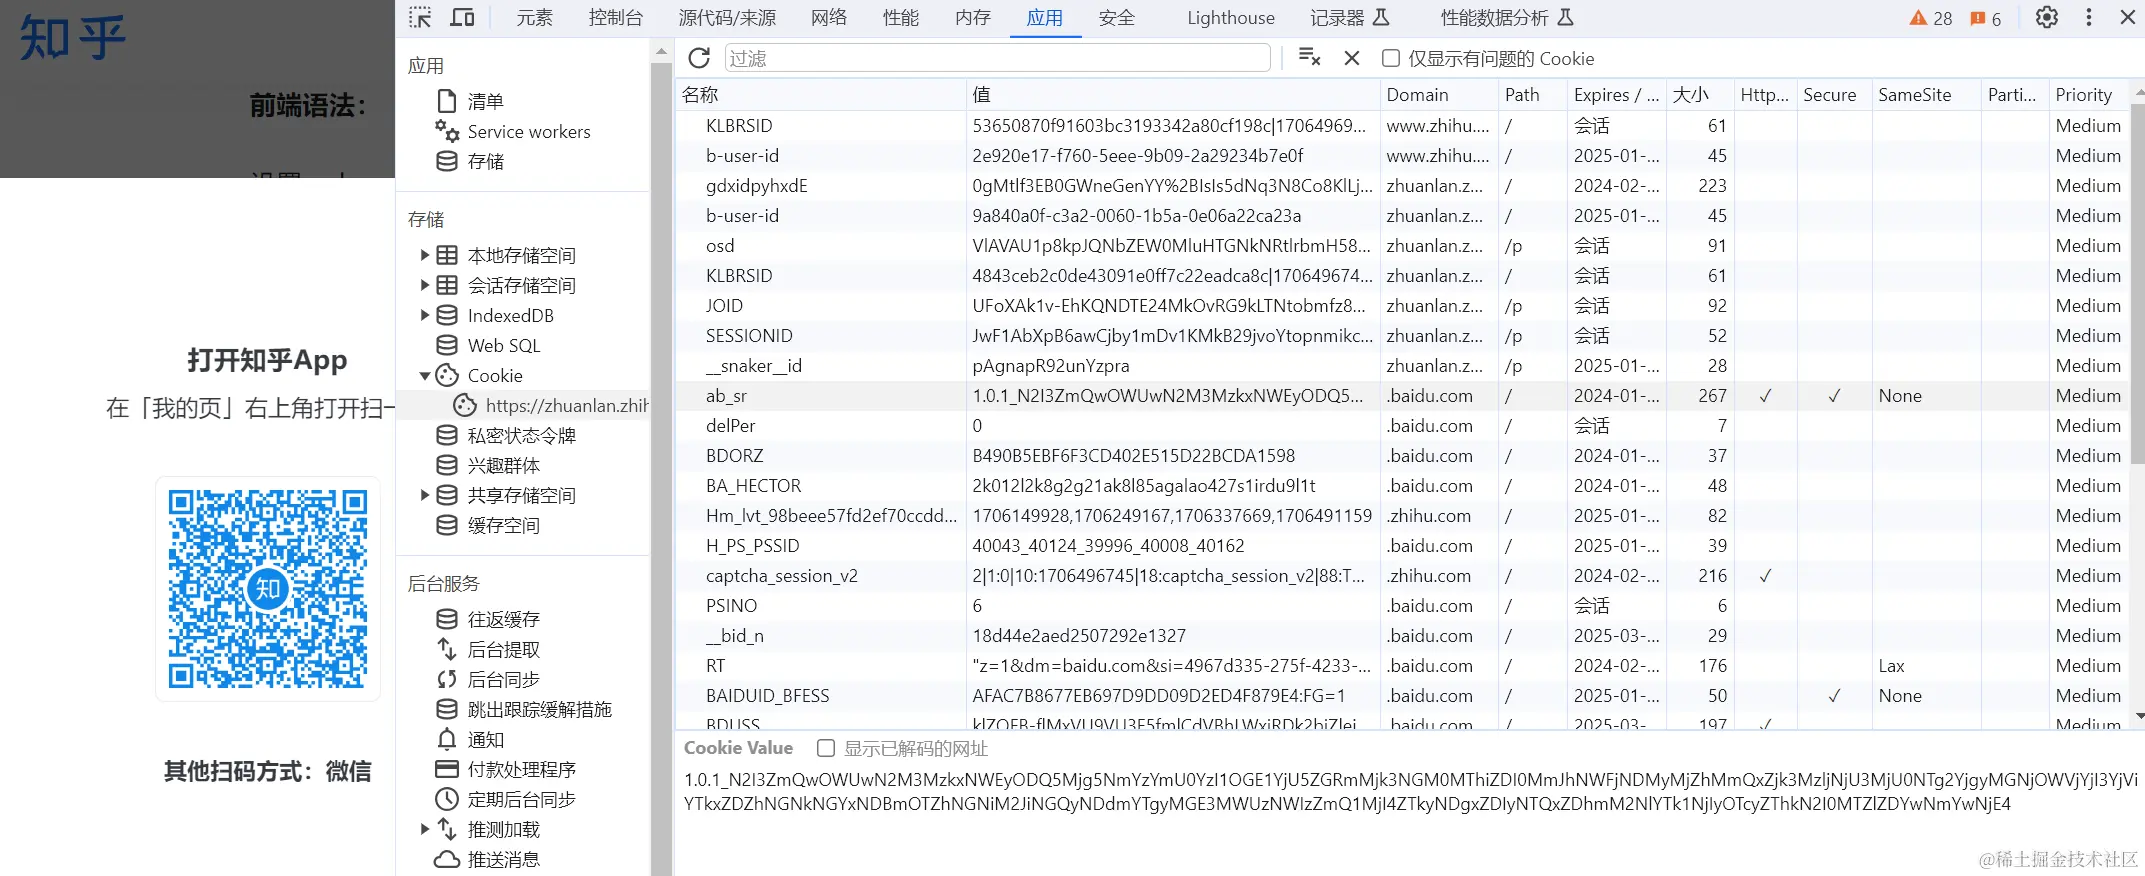Sort cookies by 大小 column header

(x=1699, y=95)
